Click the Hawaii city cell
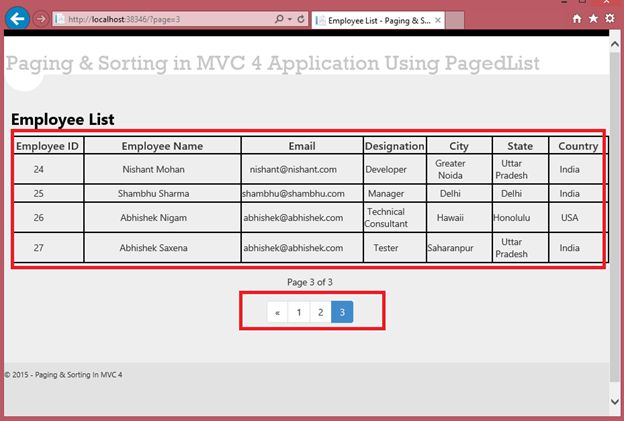624x421 pixels. tap(450, 218)
